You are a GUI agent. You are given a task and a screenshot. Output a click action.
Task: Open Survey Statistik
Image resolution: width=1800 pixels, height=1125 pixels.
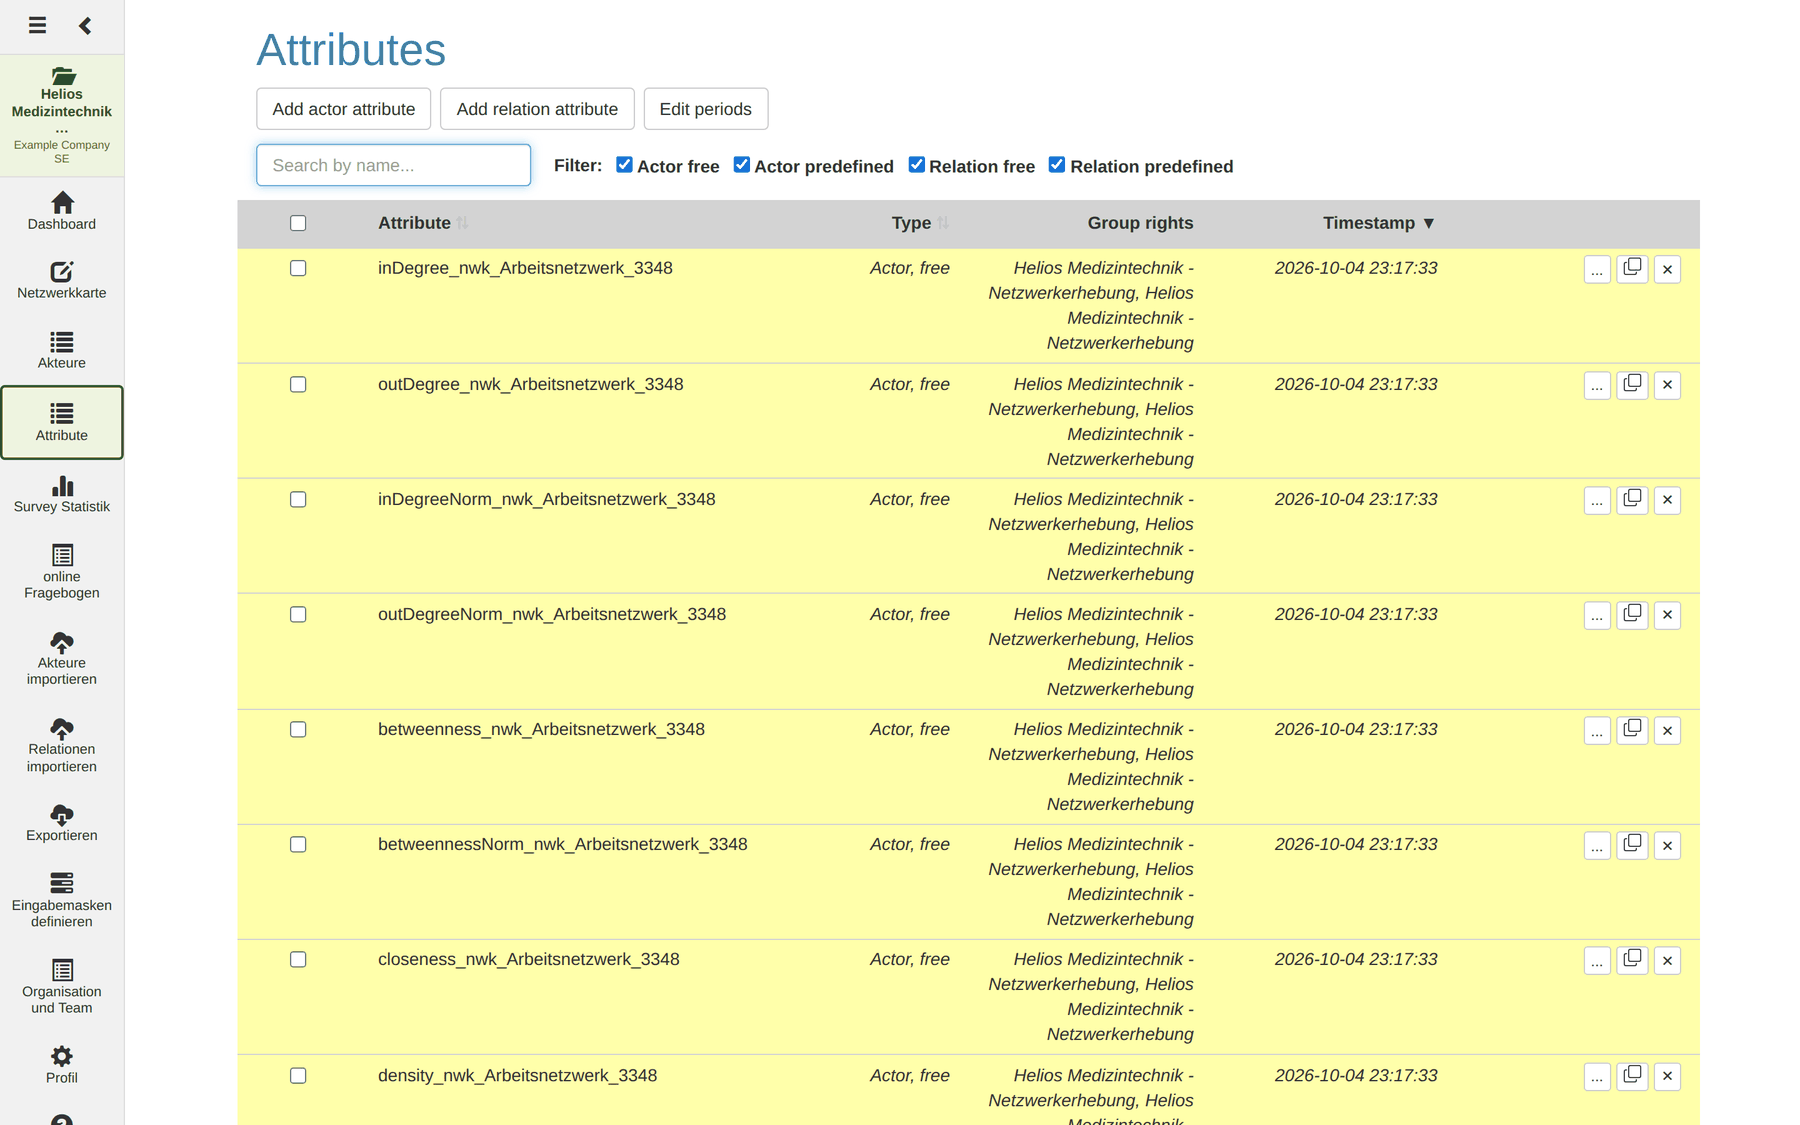62,494
